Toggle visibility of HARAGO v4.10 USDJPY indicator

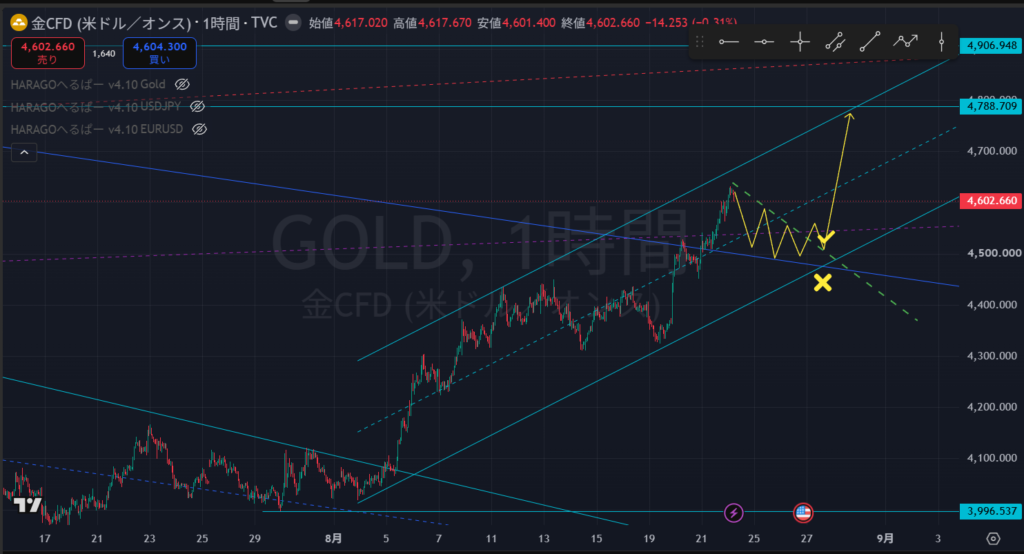[197, 106]
